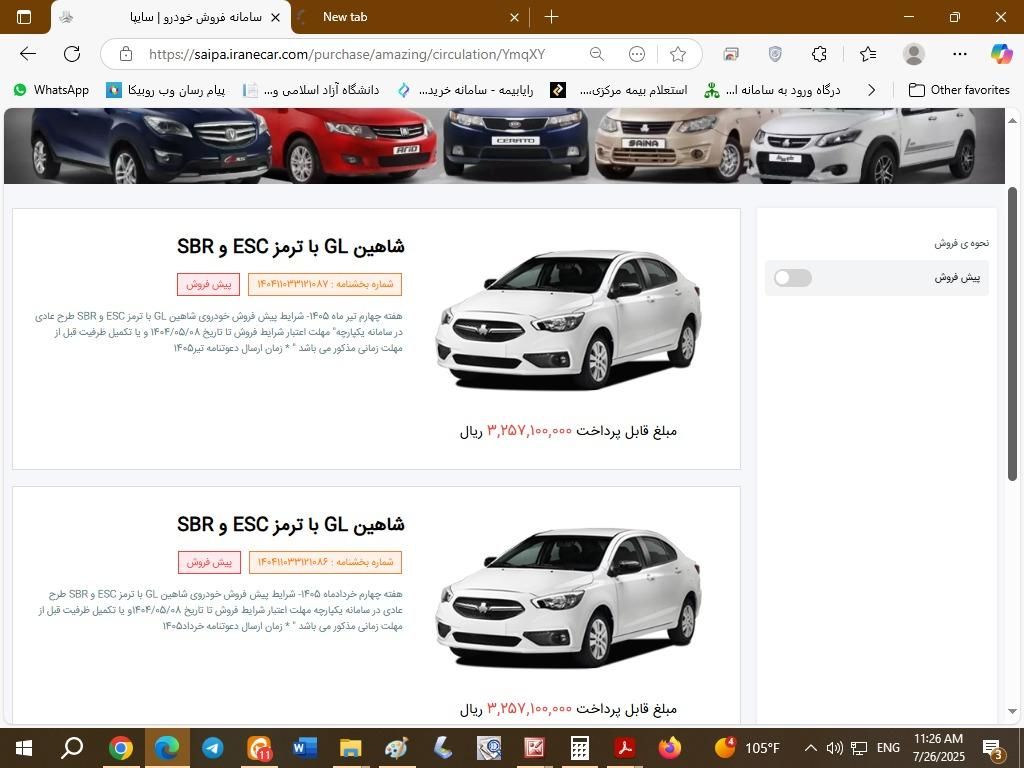
Task: View site information lock icon
Action: coord(126,54)
